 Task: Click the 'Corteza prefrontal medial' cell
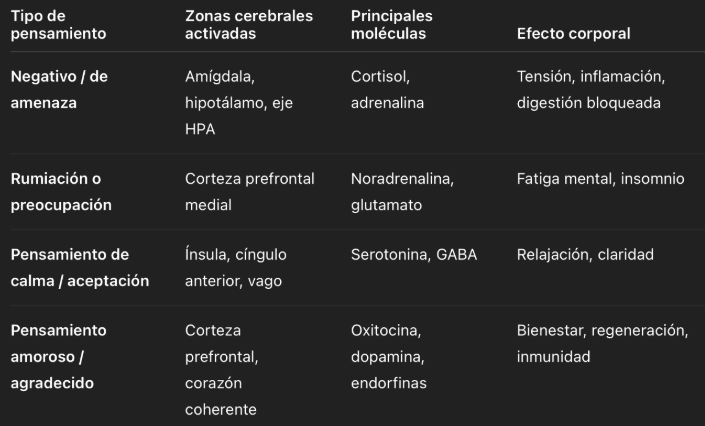(250, 192)
